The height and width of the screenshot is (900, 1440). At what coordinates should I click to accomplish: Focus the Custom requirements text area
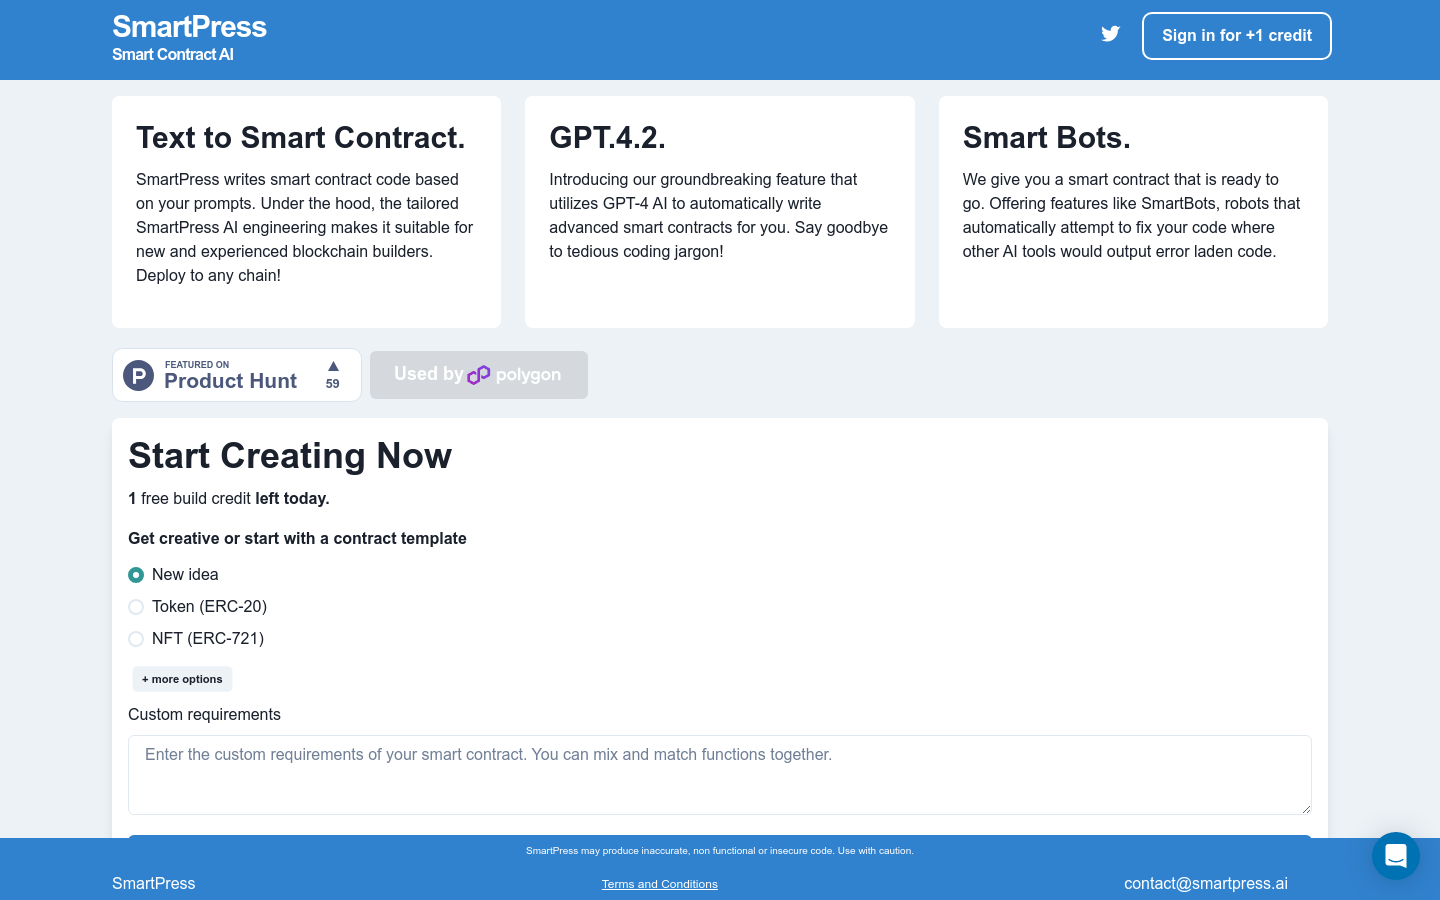(720, 775)
